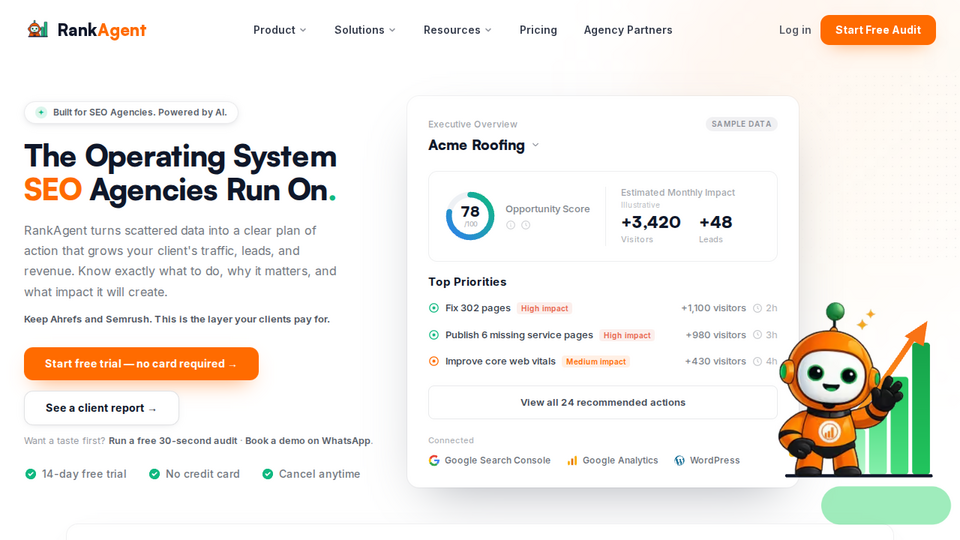Viewport: 960px width, 540px height.
Task: Click the +980 visitors text
Action: click(716, 335)
